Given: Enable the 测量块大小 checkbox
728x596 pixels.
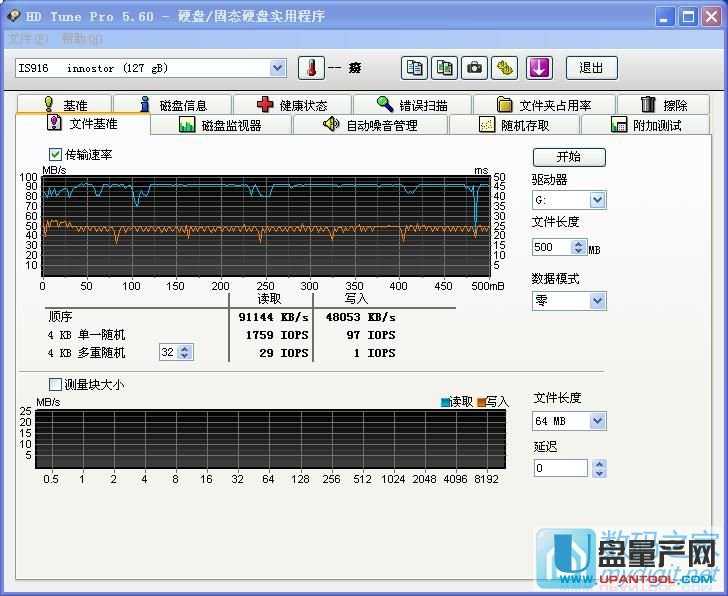Looking at the screenshot, I should (x=56, y=385).
